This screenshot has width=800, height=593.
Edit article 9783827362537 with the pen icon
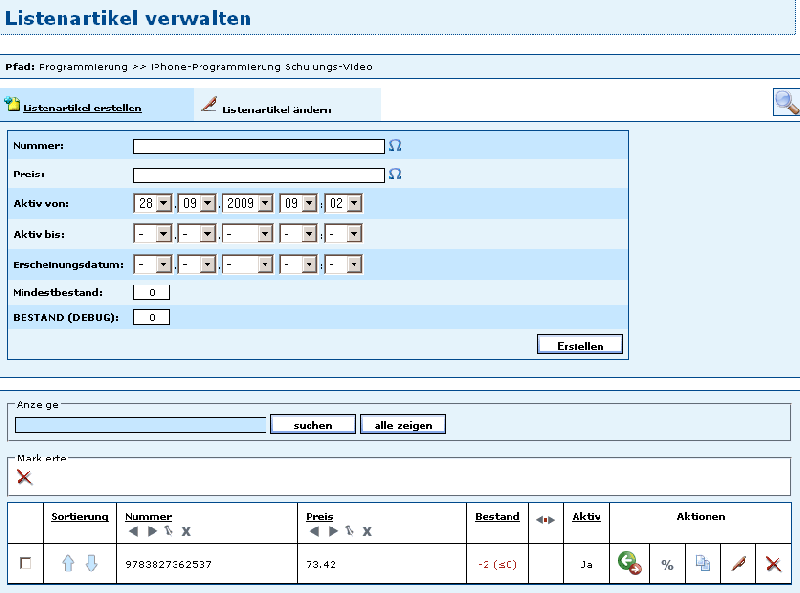point(738,563)
